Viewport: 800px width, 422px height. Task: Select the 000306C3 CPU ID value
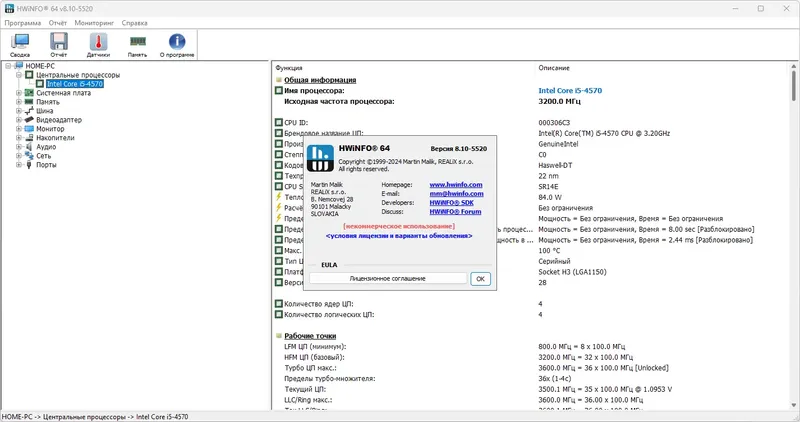554,122
